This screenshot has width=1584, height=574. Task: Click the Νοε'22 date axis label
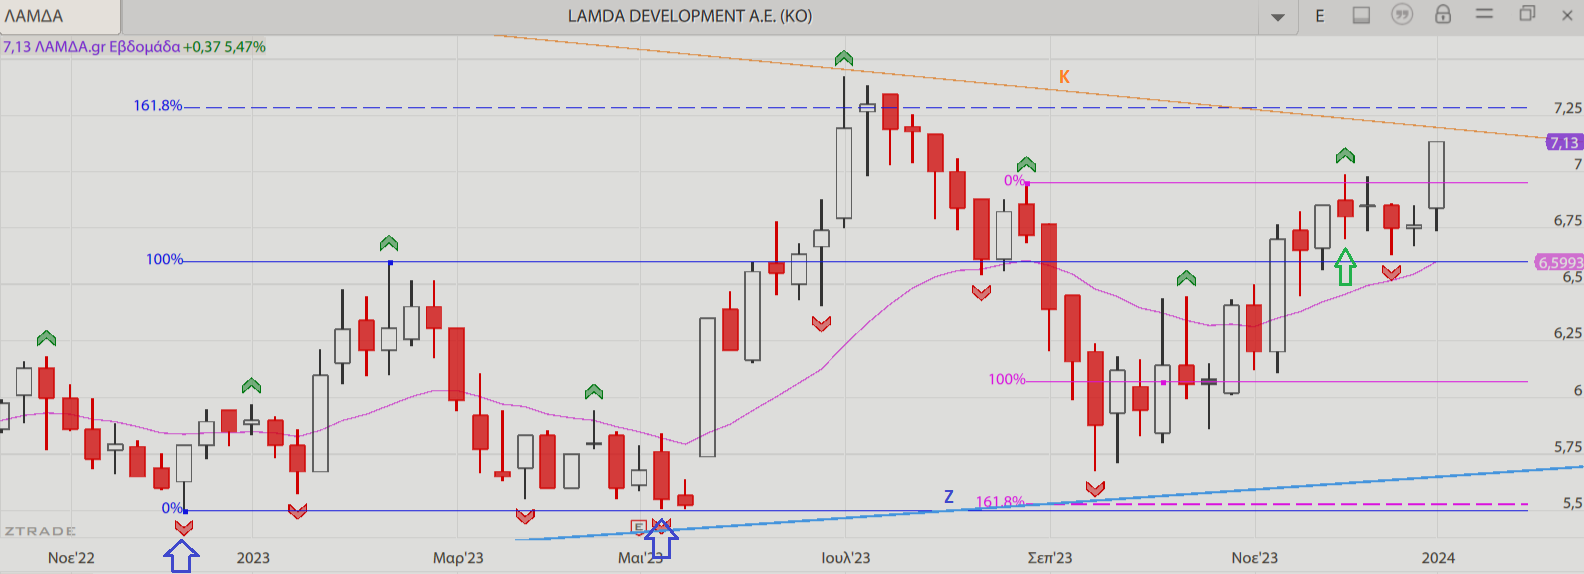tap(71, 558)
